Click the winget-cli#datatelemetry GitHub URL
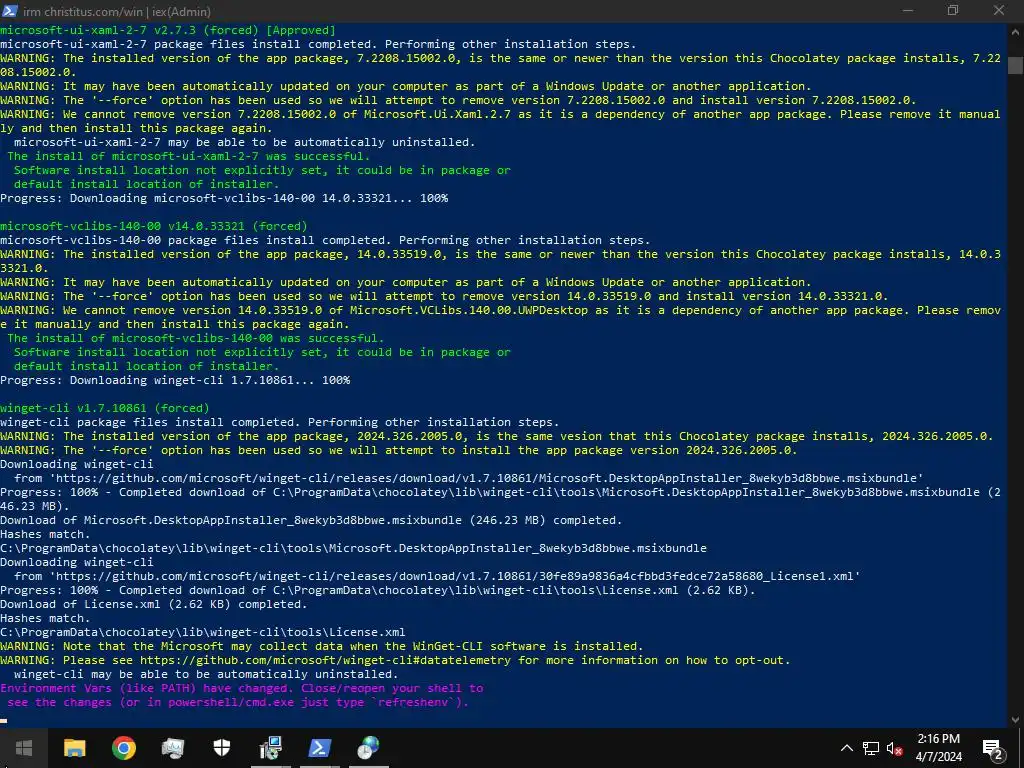Viewport: 1024px width, 768px height. [325, 660]
